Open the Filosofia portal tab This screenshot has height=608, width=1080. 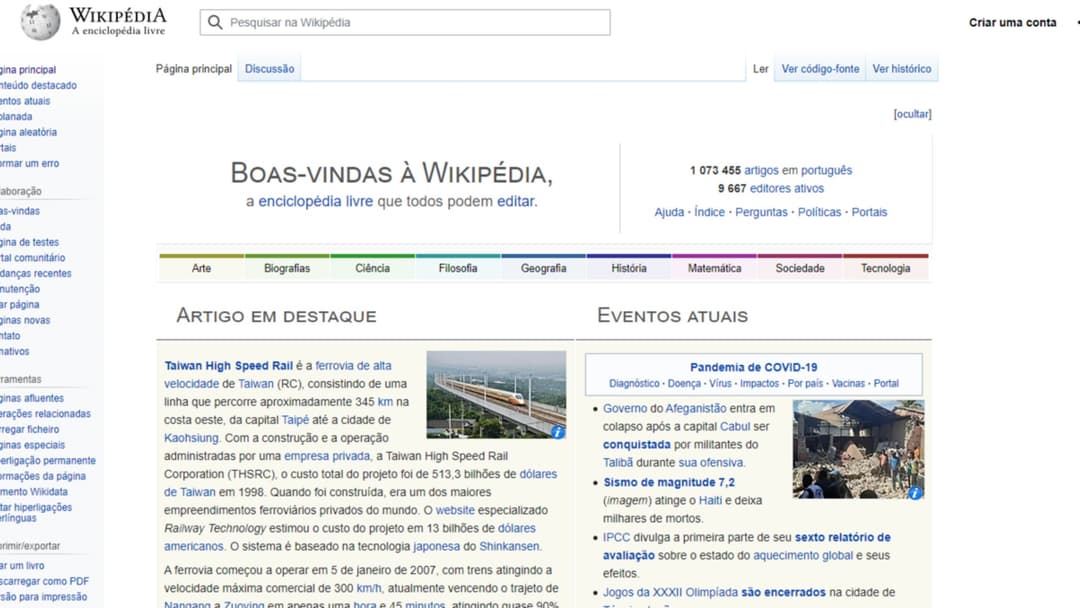[458, 268]
